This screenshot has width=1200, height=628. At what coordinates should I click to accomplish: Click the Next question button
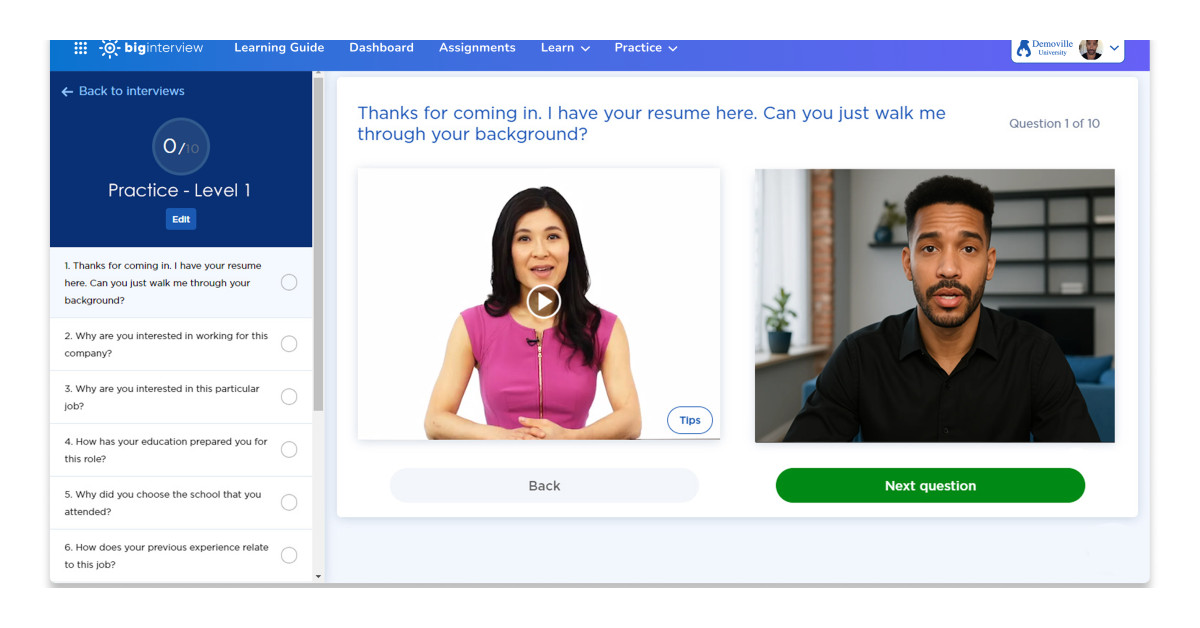pos(930,485)
